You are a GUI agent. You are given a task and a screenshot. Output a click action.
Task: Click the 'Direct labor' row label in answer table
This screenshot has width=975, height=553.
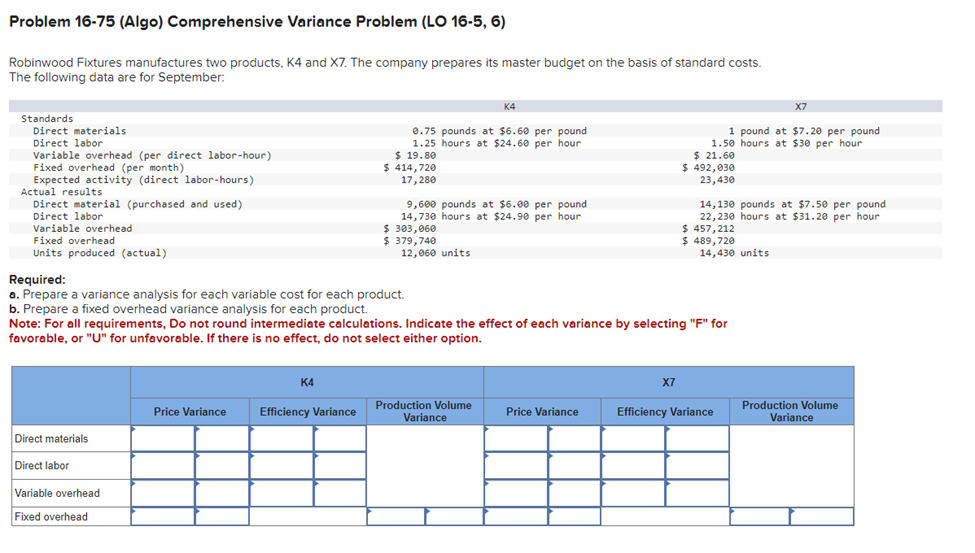(42, 465)
